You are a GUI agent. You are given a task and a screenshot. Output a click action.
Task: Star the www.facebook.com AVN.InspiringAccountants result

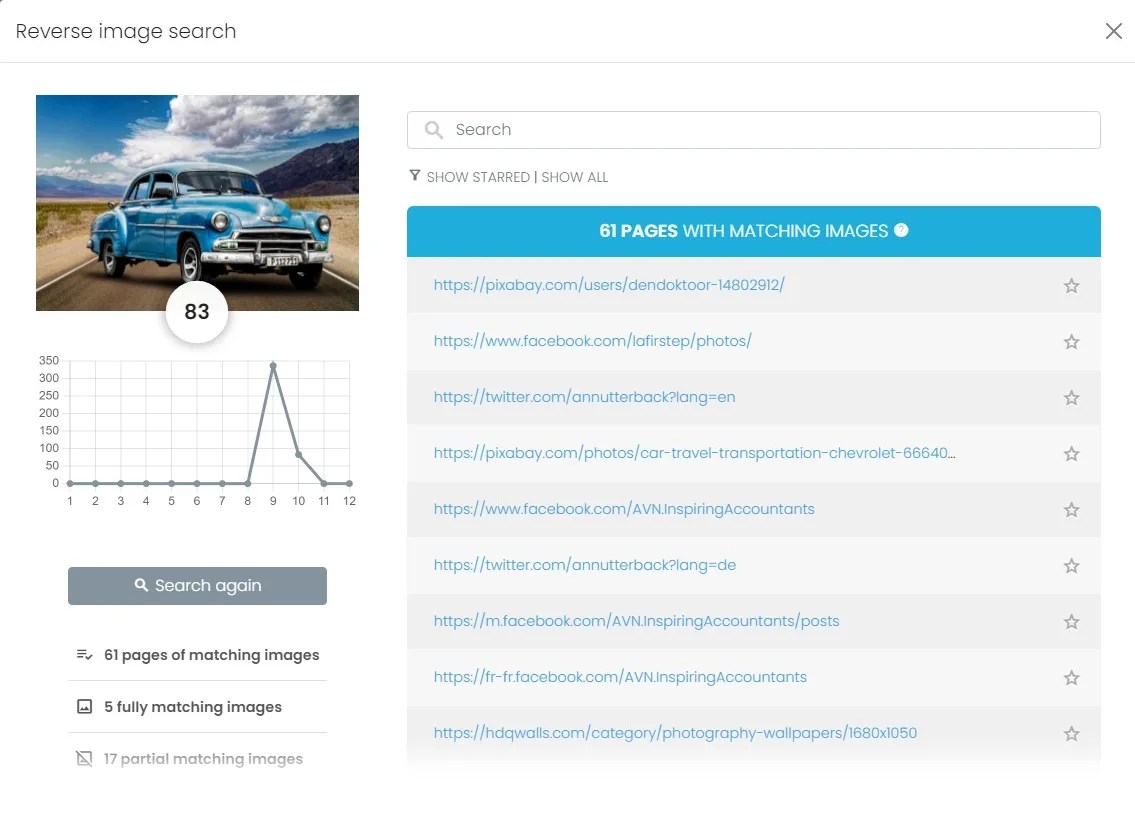click(1071, 510)
